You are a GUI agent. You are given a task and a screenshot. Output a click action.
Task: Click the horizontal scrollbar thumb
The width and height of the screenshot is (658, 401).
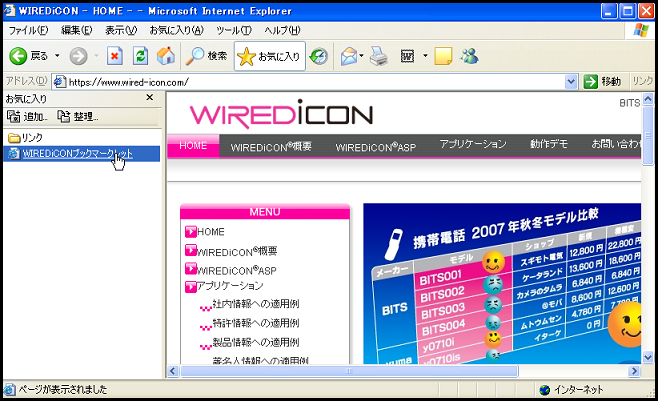[x=349, y=371]
